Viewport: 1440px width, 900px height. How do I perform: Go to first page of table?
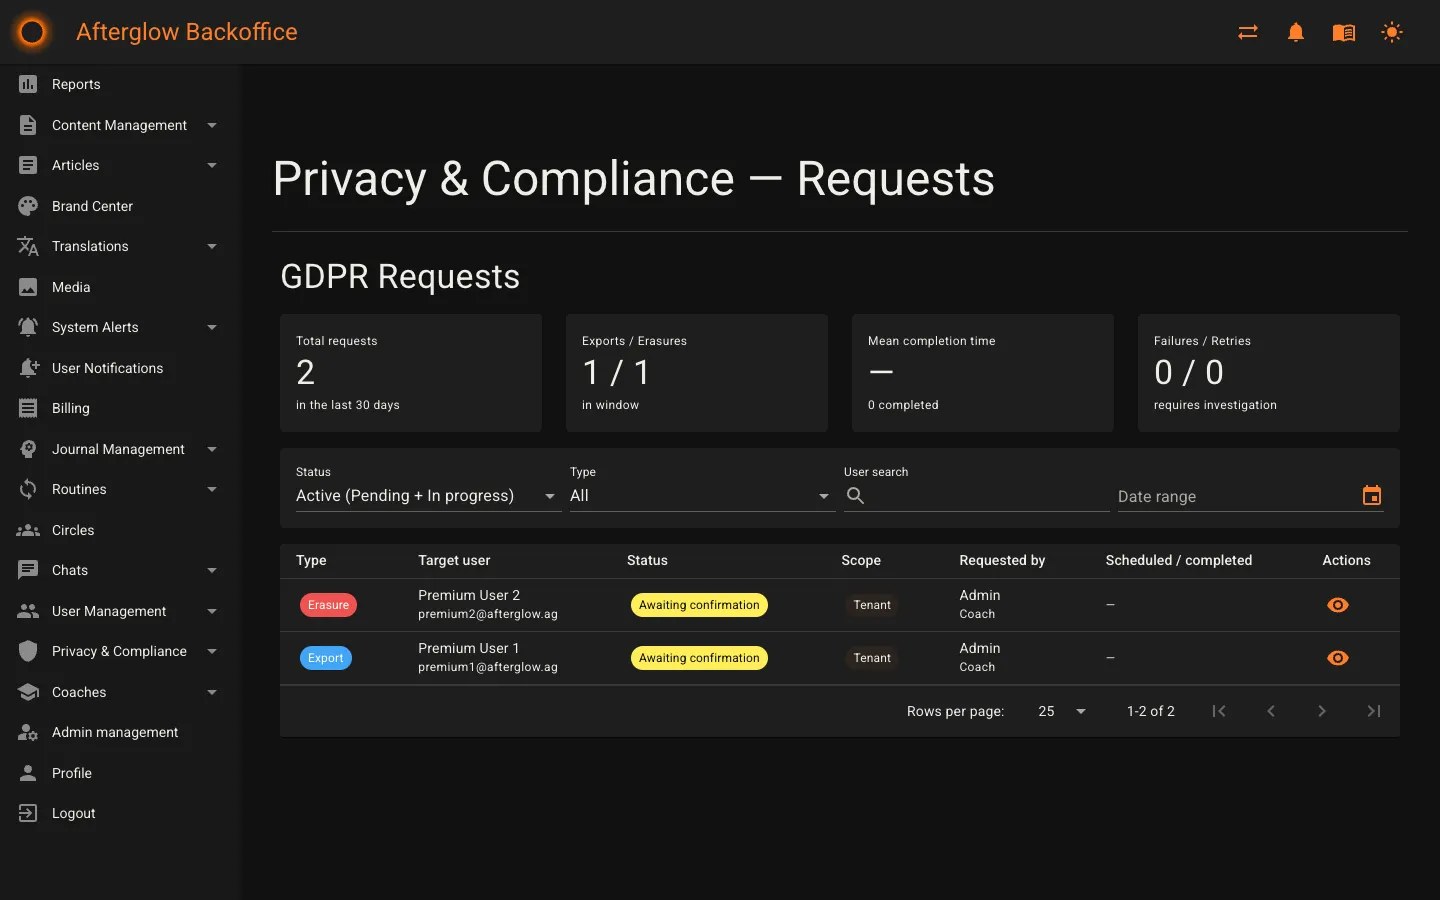pyautogui.click(x=1219, y=711)
